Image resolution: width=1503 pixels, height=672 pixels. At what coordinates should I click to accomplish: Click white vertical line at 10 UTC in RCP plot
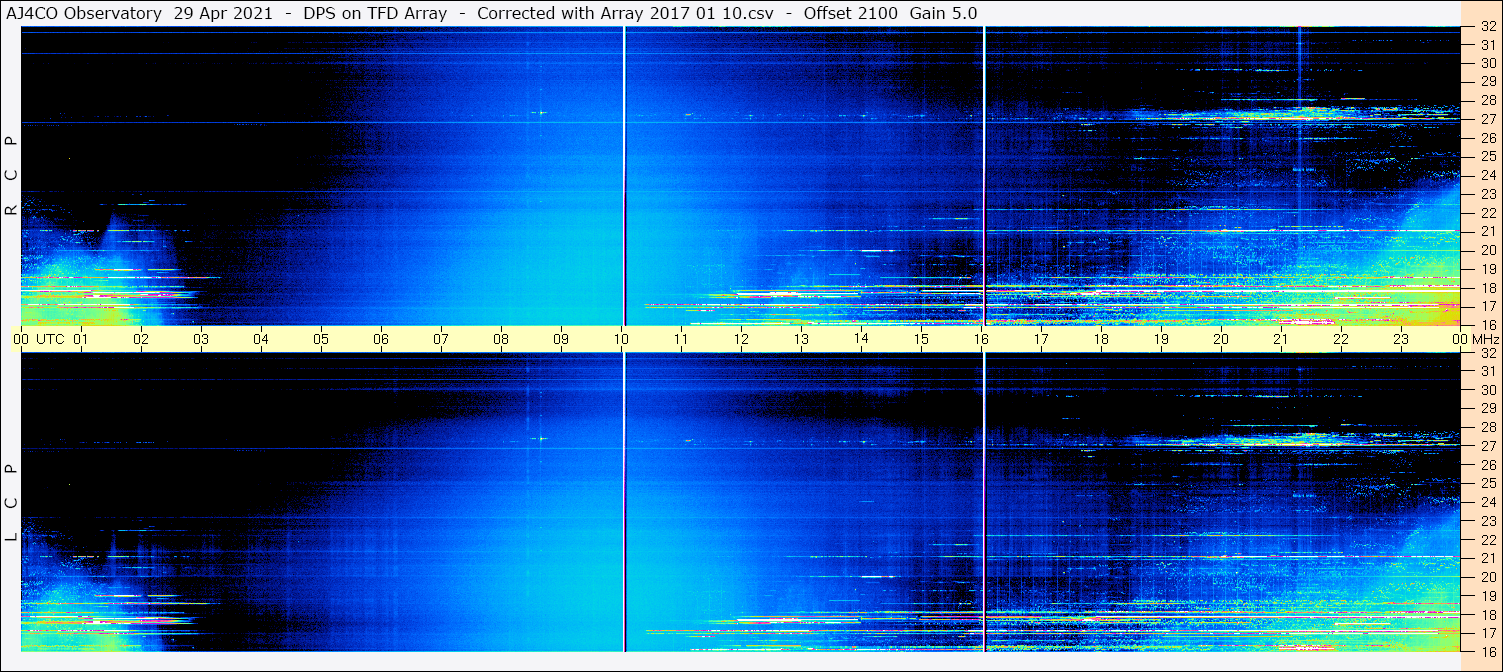(624, 150)
